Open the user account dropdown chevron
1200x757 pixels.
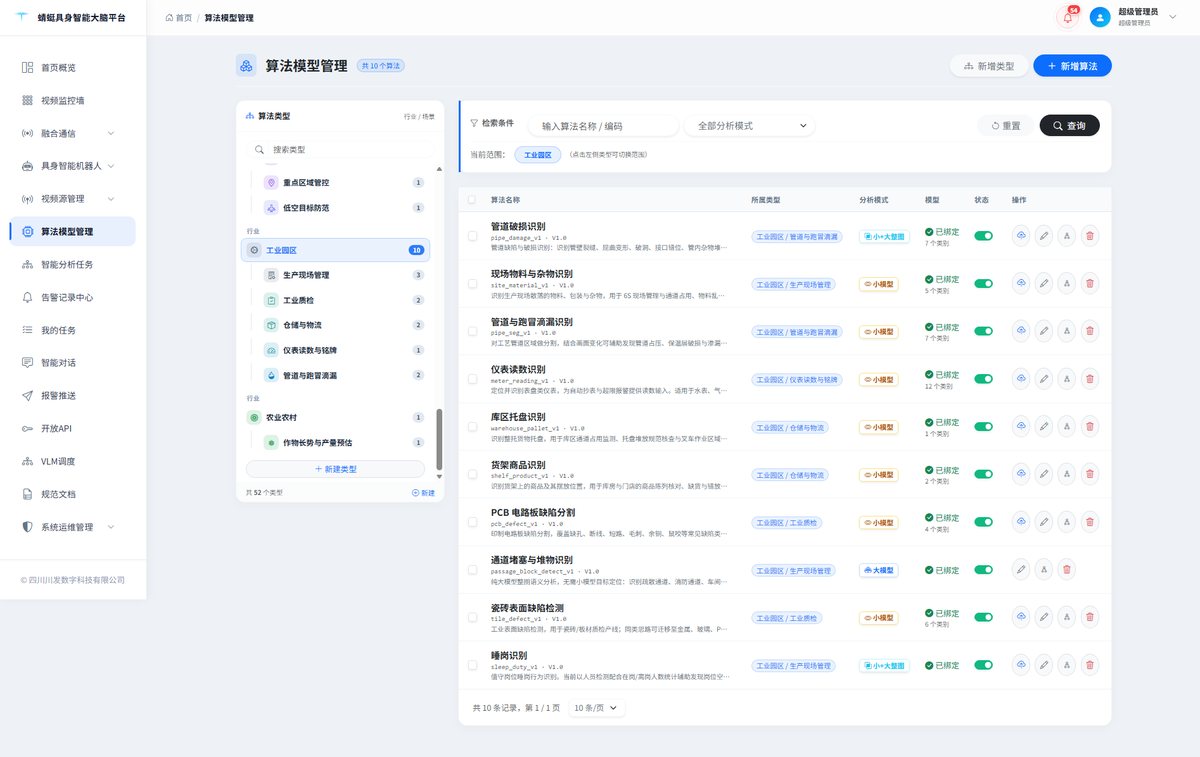(1173, 16)
